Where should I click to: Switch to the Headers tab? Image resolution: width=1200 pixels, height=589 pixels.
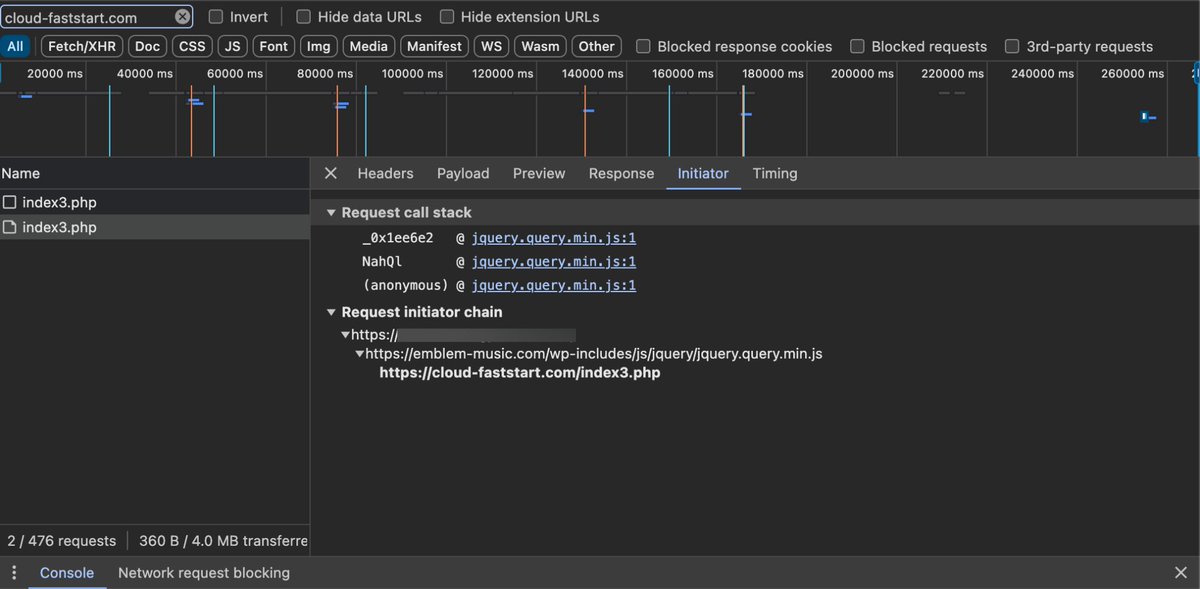tap(385, 173)
